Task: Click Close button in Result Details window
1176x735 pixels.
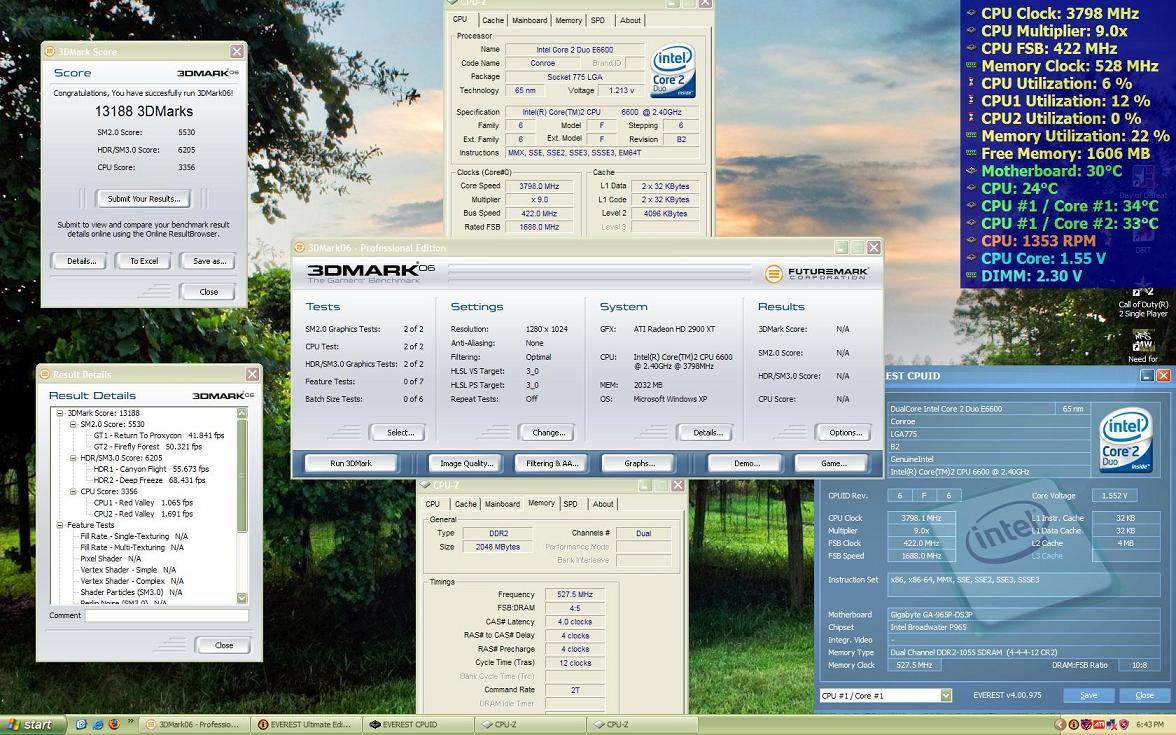Action: coord(224,645)
